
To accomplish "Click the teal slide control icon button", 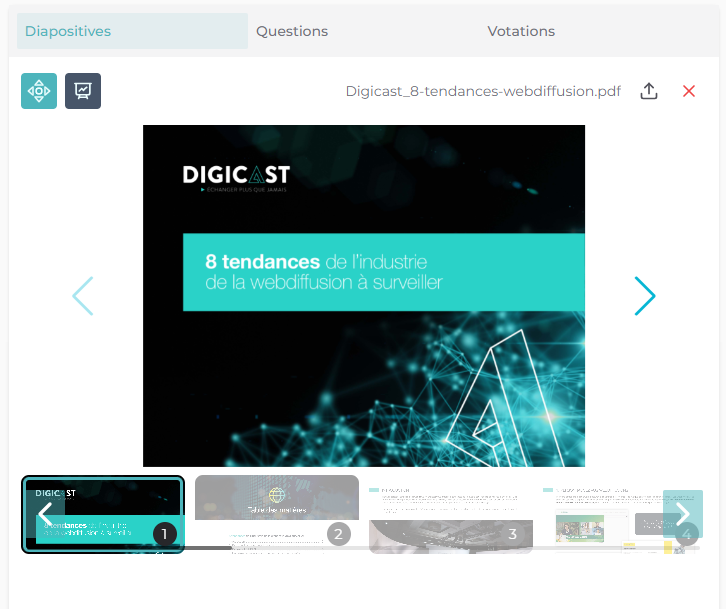I will coord(39,91).
